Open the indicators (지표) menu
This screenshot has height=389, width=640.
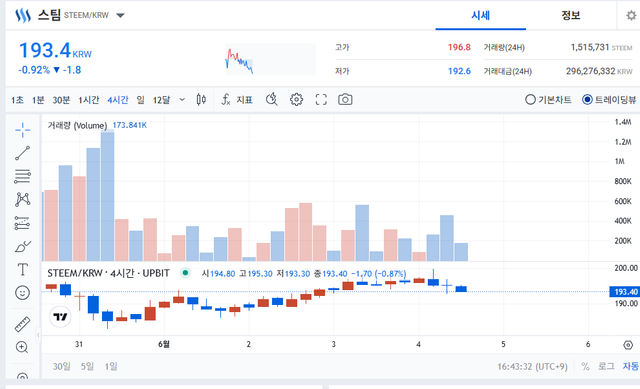tap(237, 100)
